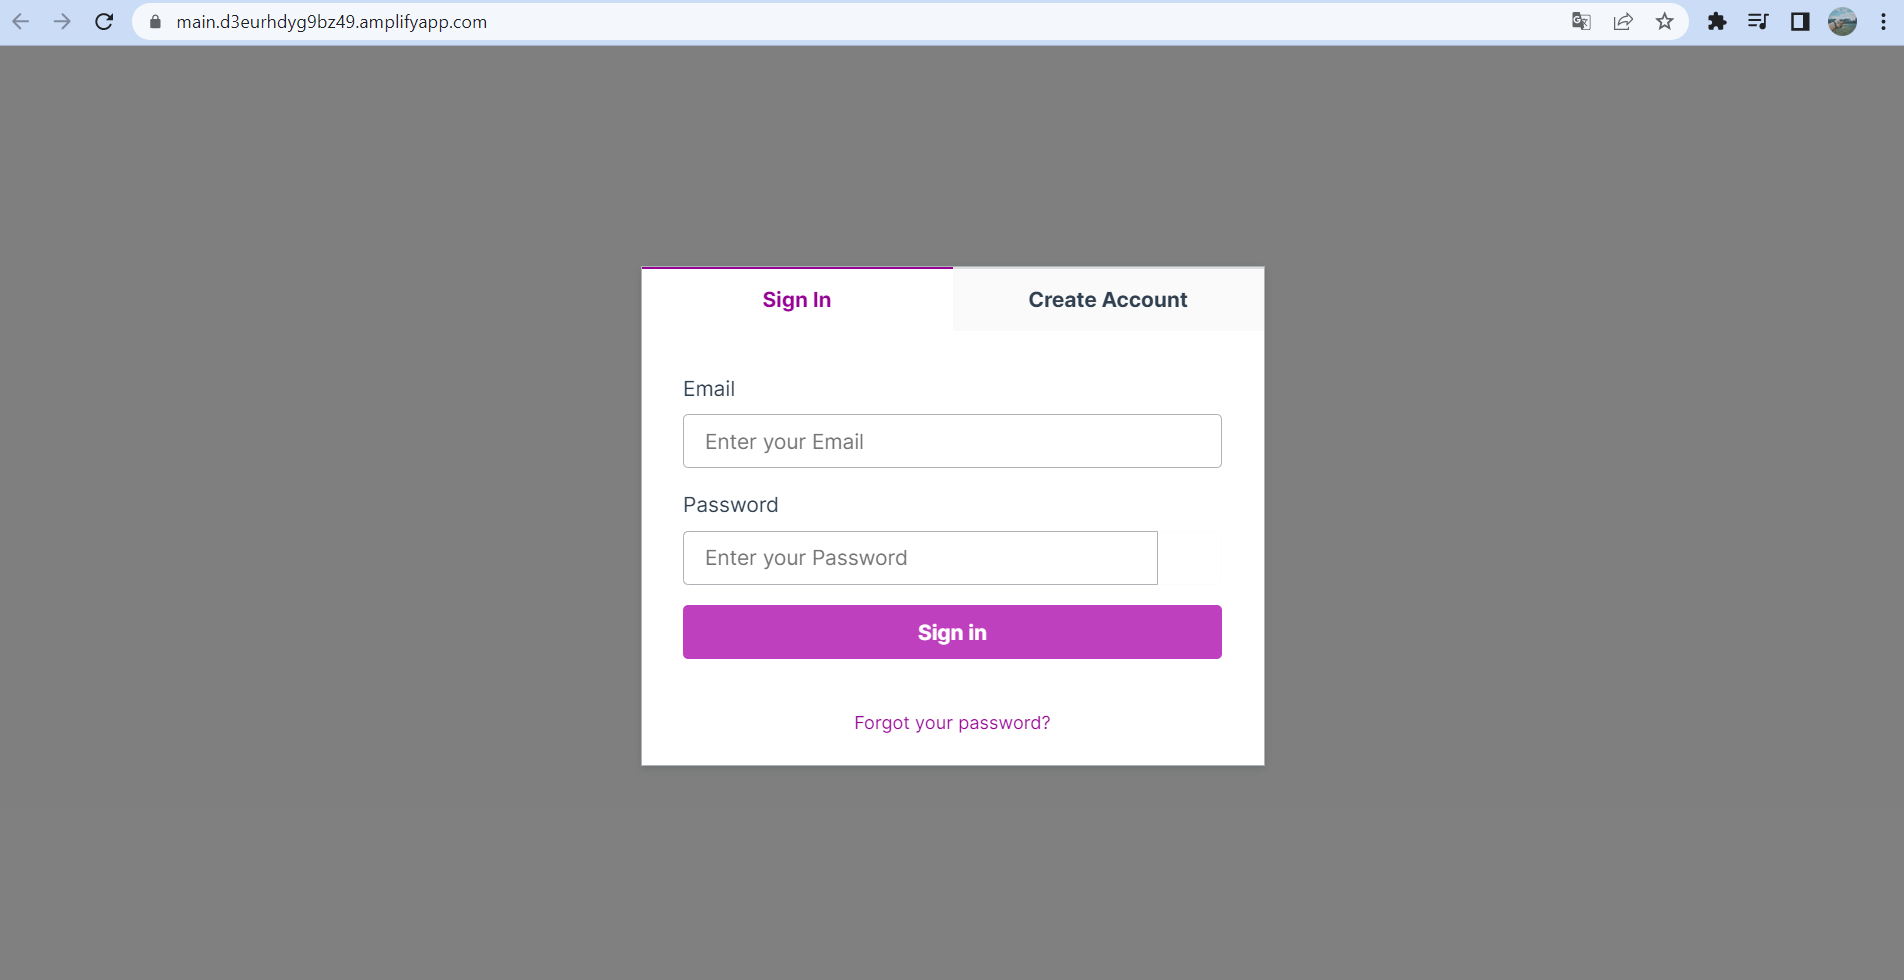This screenshot has height=980, width=1904.
Task: Select the address bar URL text
Action: (x=331, y=22)
